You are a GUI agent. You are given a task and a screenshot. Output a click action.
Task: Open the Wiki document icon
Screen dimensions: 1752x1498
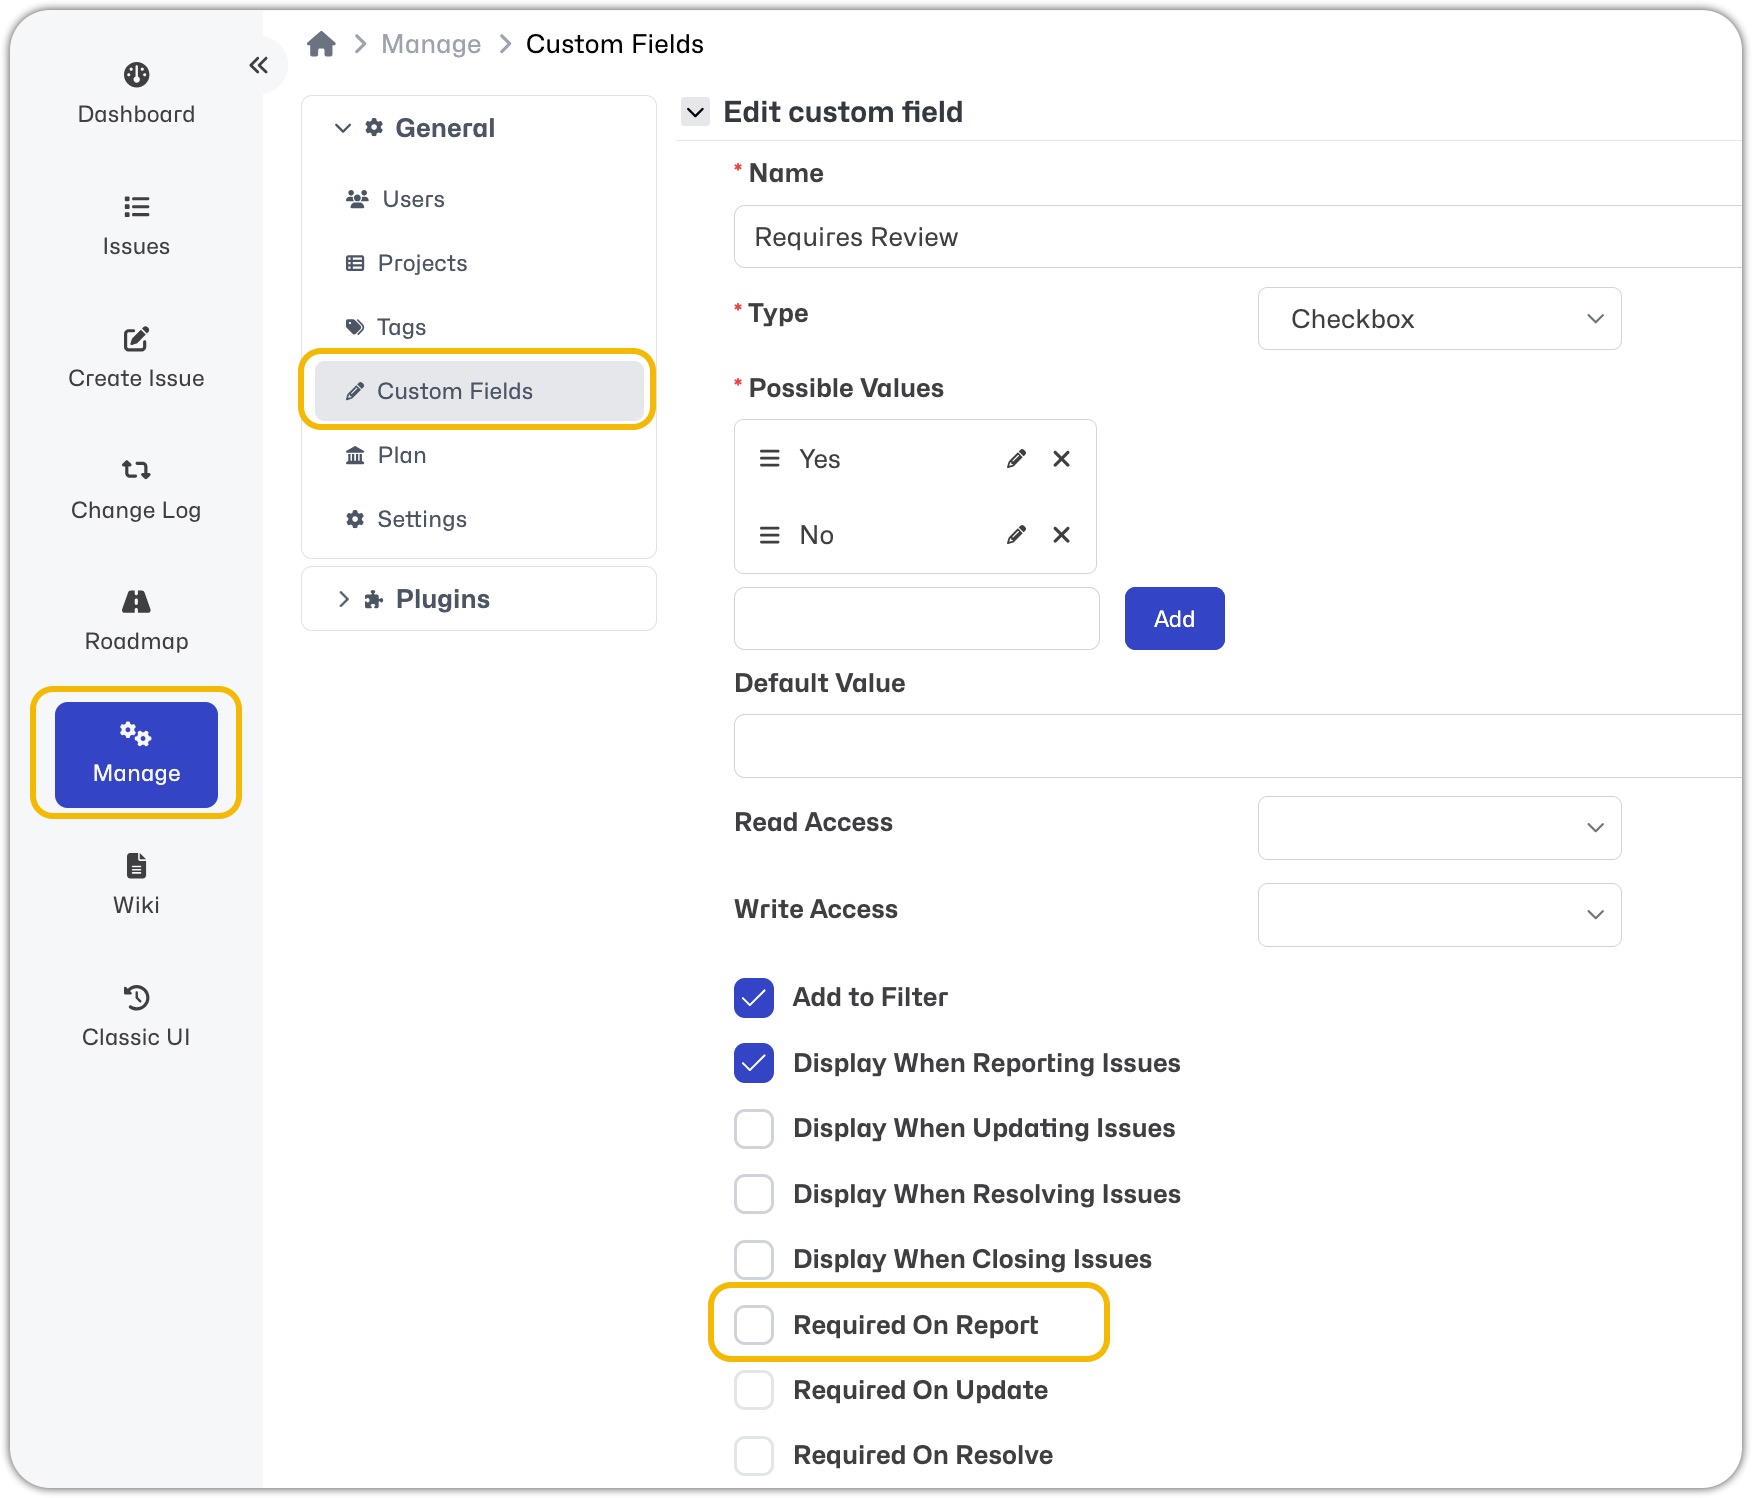point(136,865)
